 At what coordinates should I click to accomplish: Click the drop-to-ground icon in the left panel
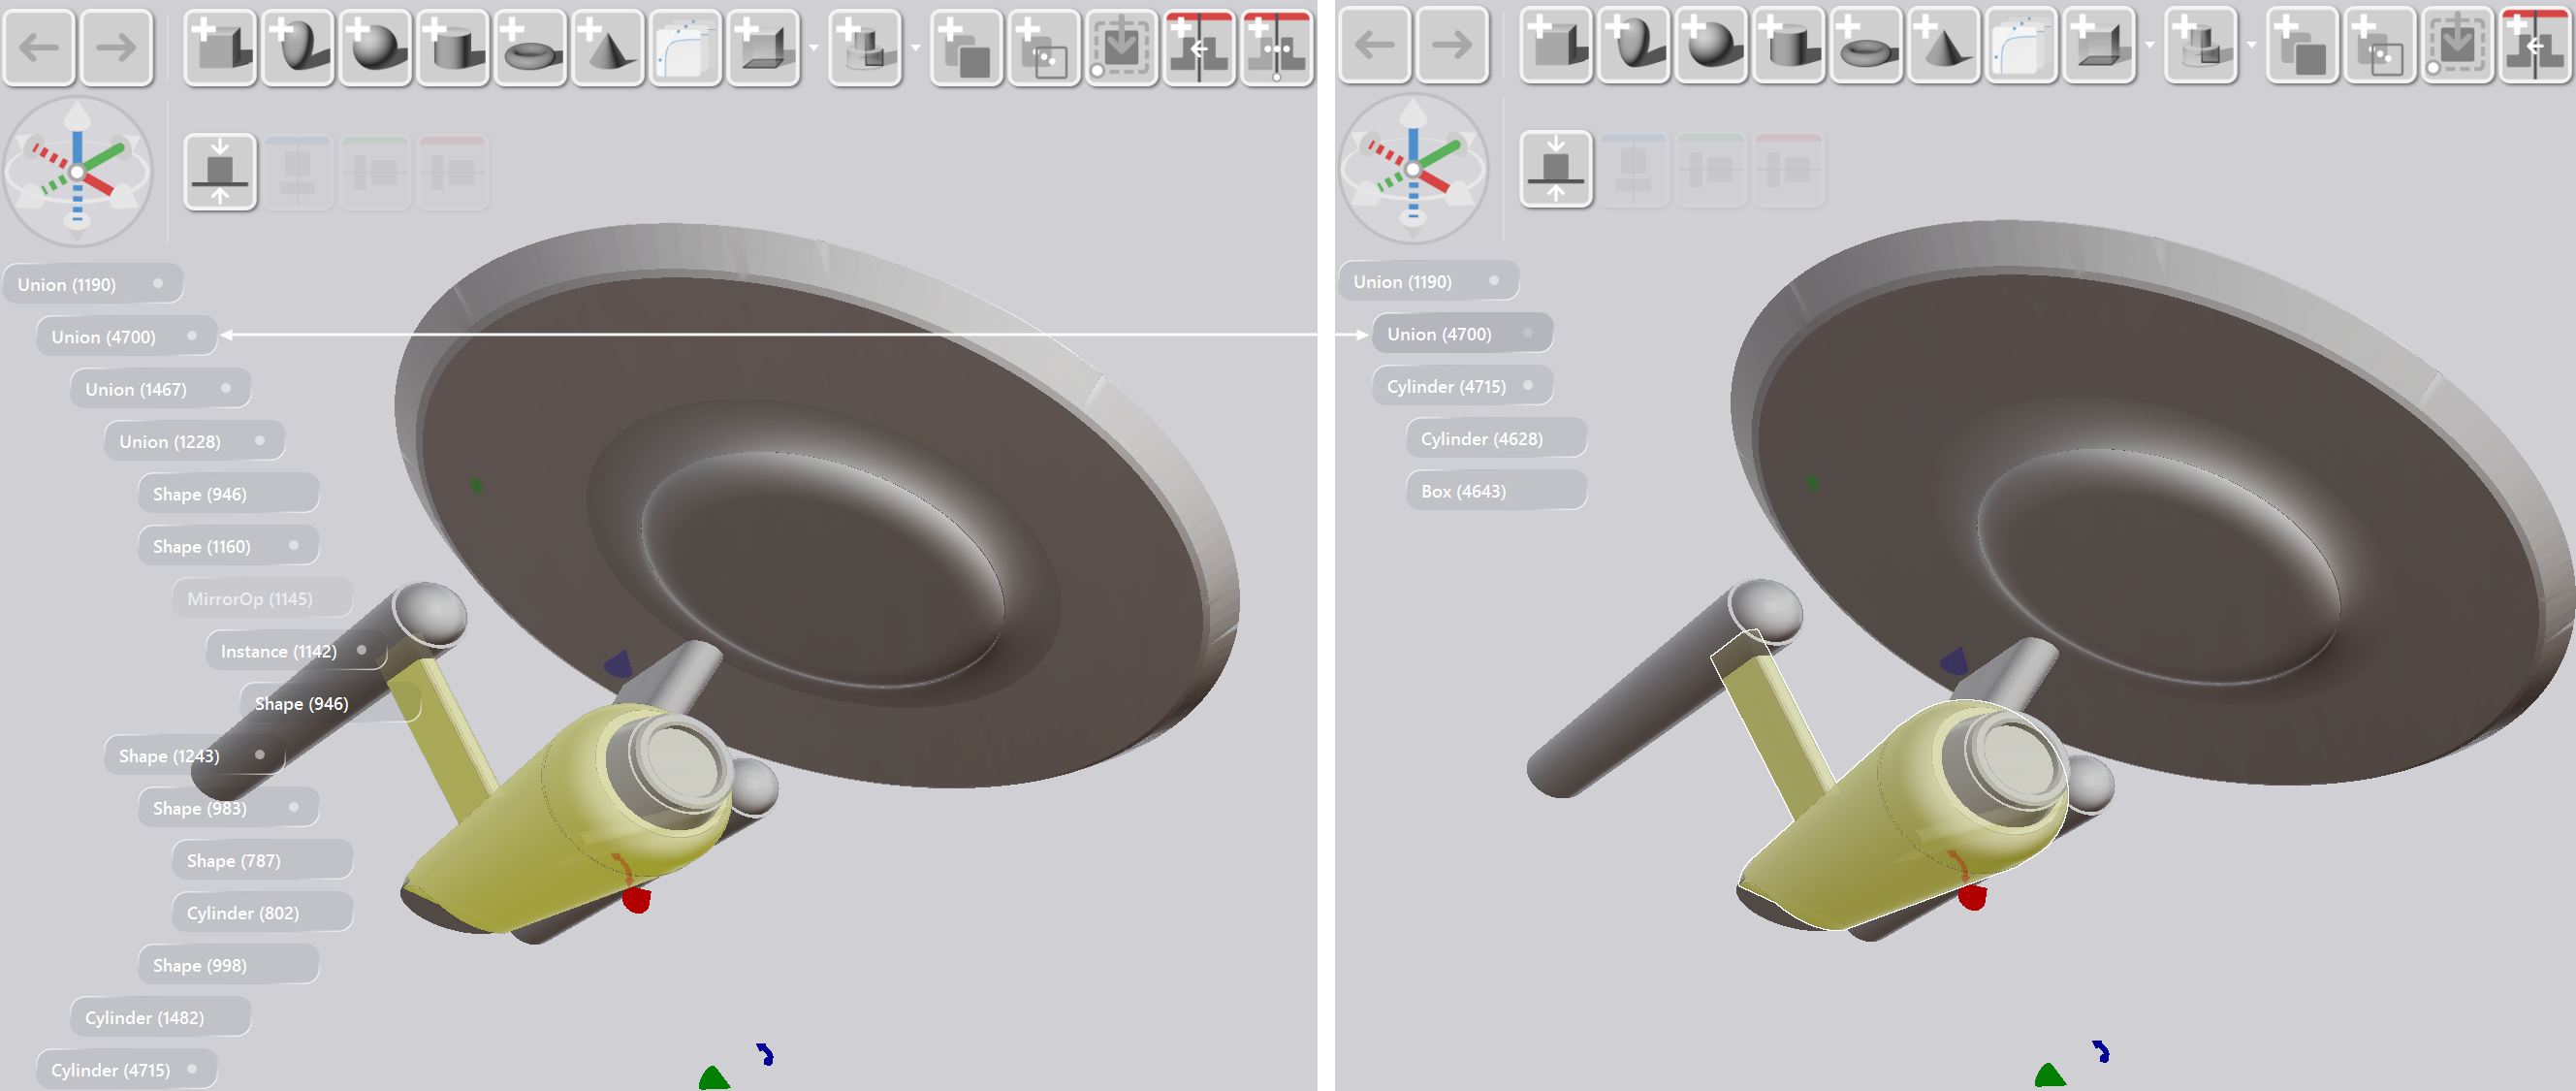(220, 172)
